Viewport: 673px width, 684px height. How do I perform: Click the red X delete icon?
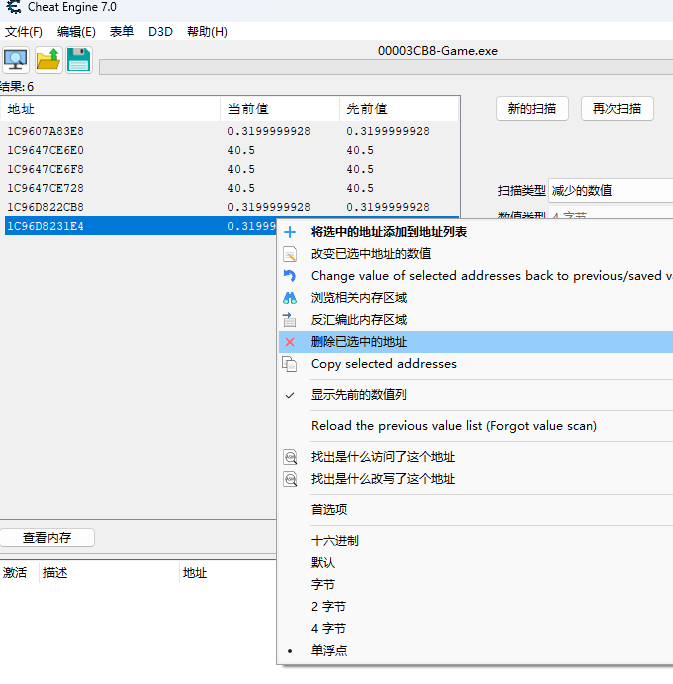[x=290, y=342]
